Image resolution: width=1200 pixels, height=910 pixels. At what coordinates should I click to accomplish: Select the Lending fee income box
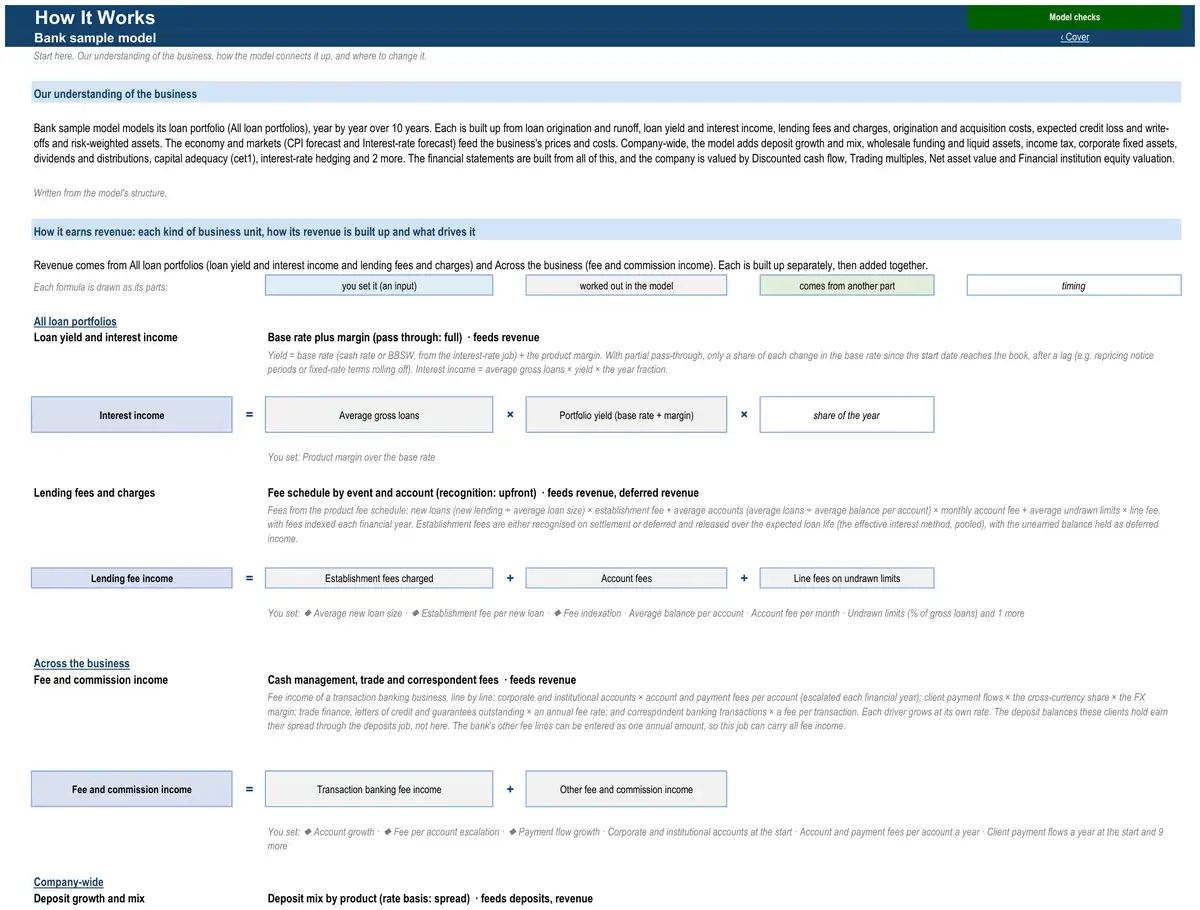point(131,578)
